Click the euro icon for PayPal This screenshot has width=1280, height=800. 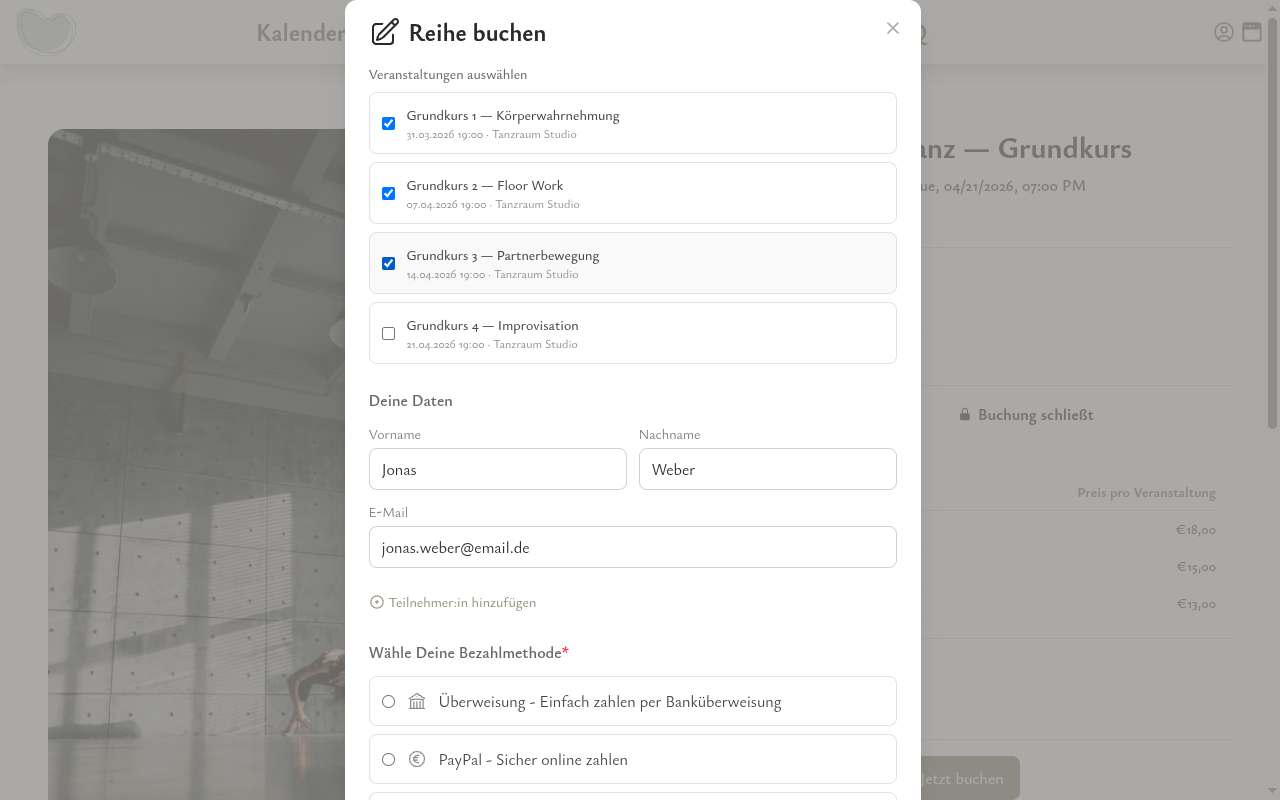pyautogui.click(x=417, y=760)
